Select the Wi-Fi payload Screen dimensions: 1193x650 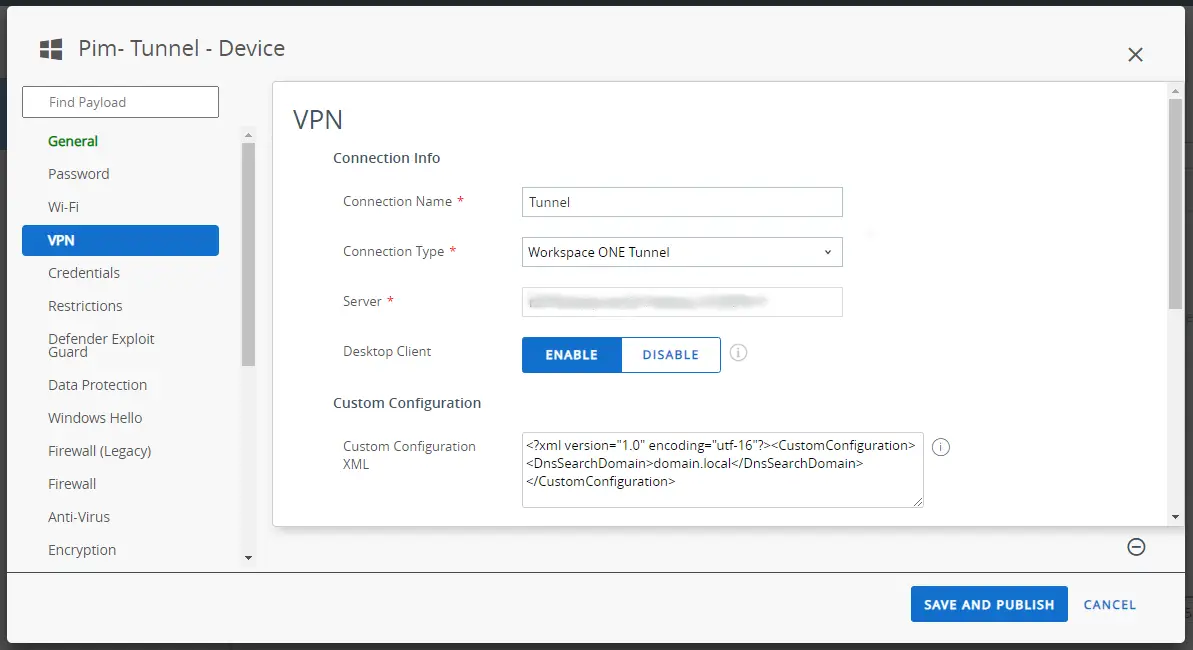(63, 207)
